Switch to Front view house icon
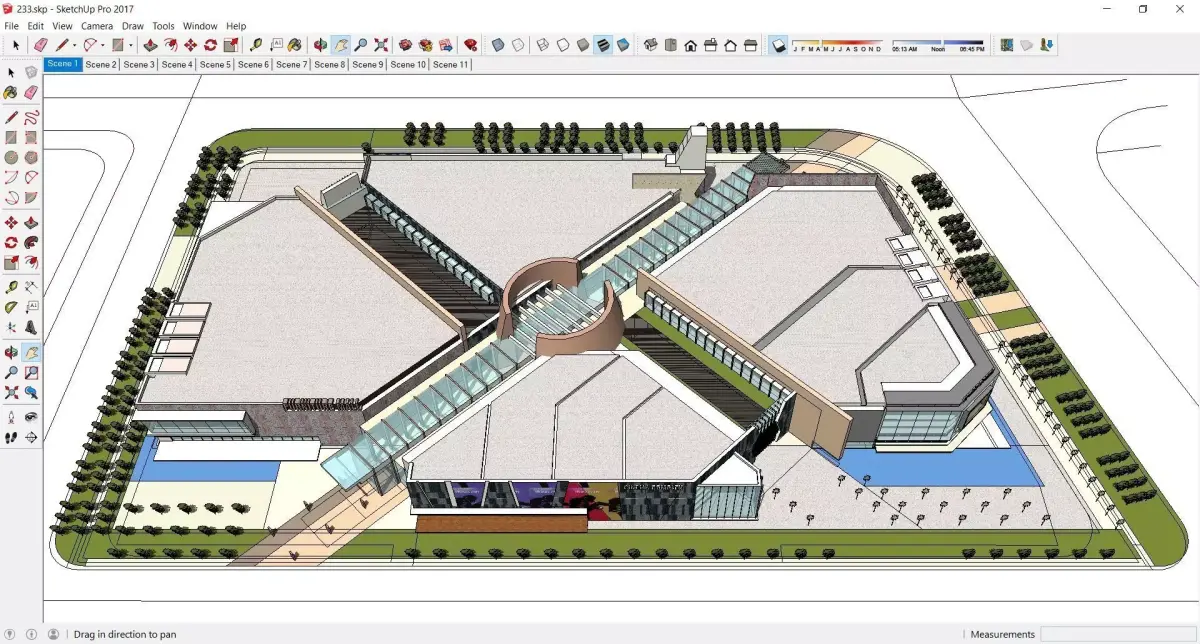This screenshot has width=1200, height=644. click(690, 45)
